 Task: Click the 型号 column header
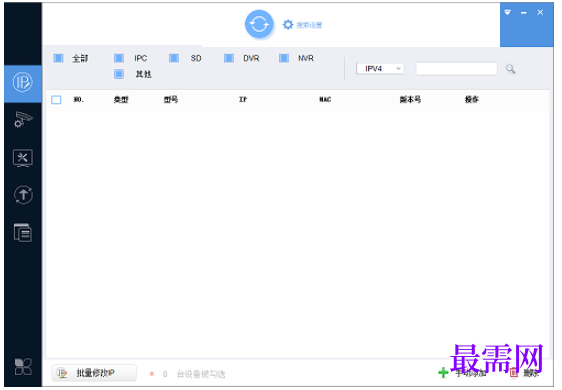171,99
